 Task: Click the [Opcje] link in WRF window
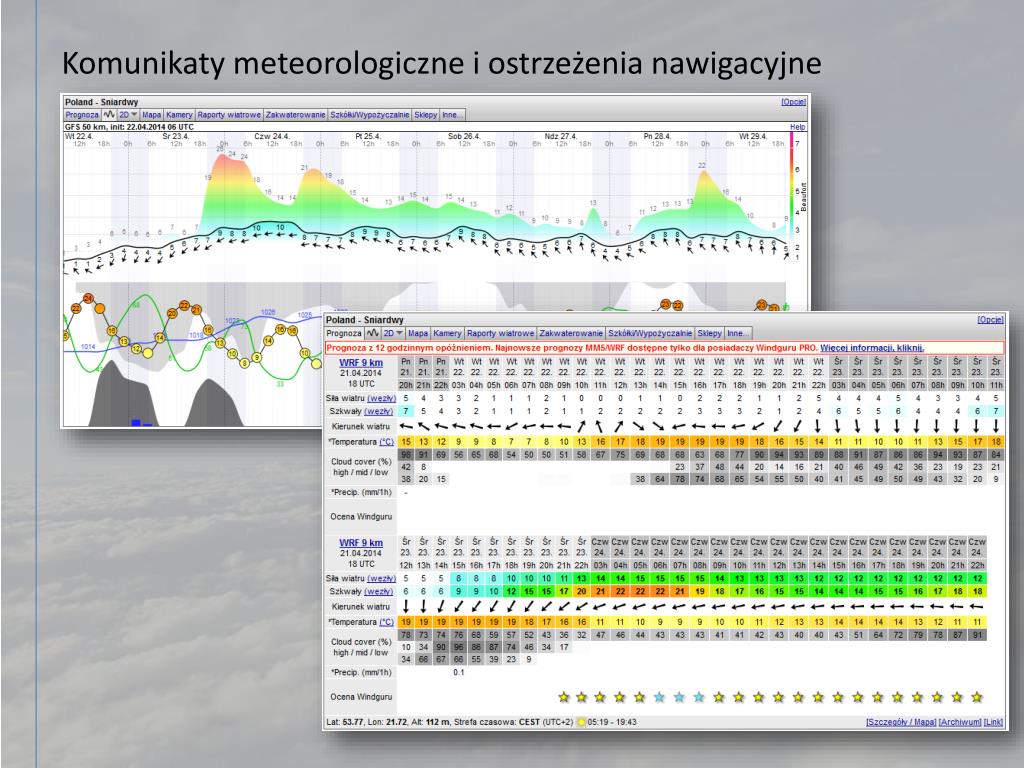point(991,319)
